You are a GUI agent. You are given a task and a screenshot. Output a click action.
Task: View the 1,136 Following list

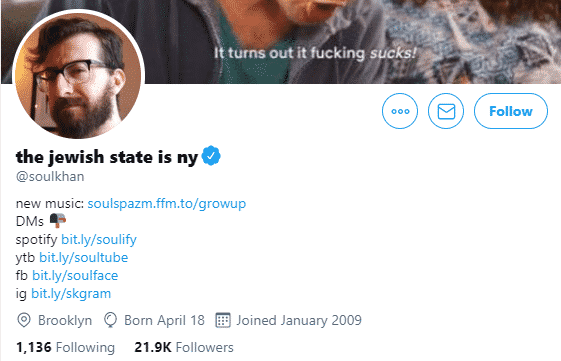point(65,347)
